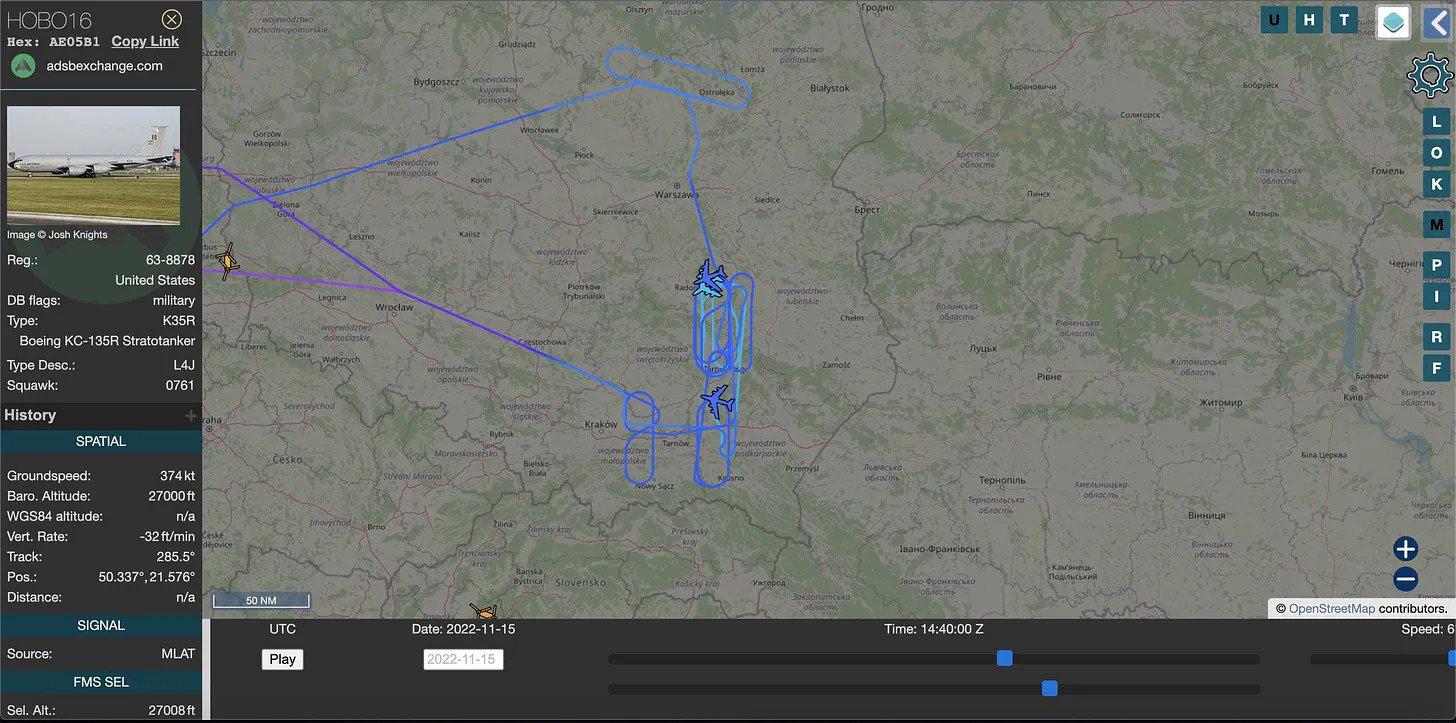Open the map layers selector icon
This screenshot has width=1456, height=723.
pyautogui.click(x=1393, y=21)
